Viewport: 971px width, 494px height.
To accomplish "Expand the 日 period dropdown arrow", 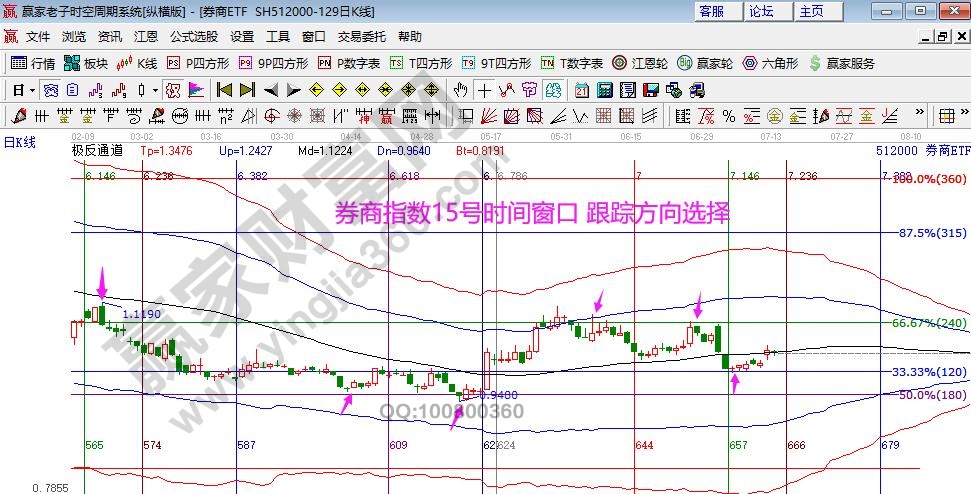I will (33, 91).
